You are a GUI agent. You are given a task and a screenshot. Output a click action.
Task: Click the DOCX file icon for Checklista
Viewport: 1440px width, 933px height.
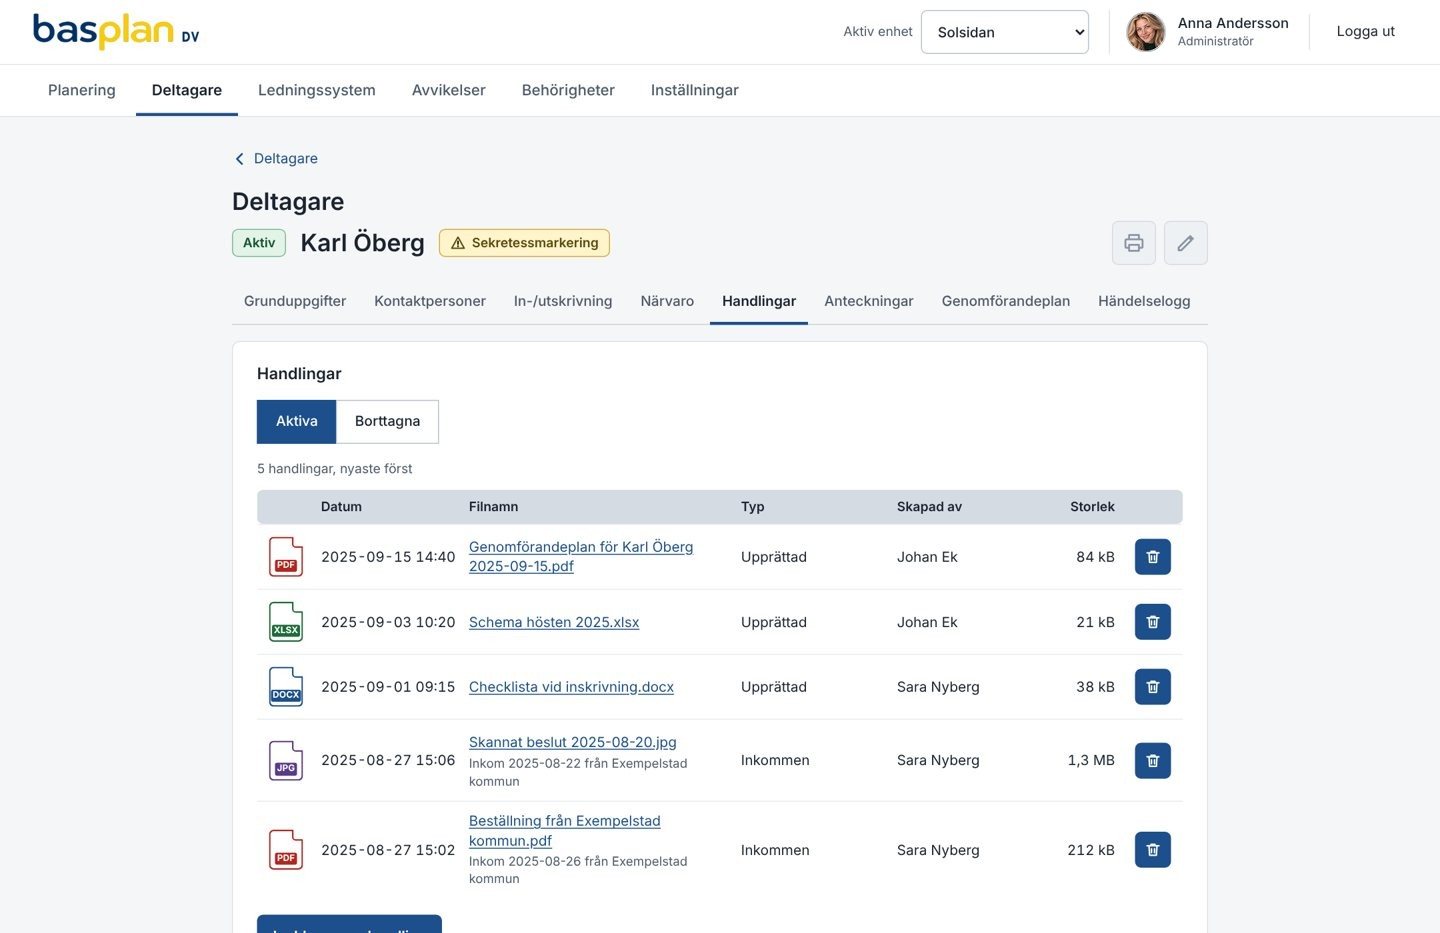286,687
